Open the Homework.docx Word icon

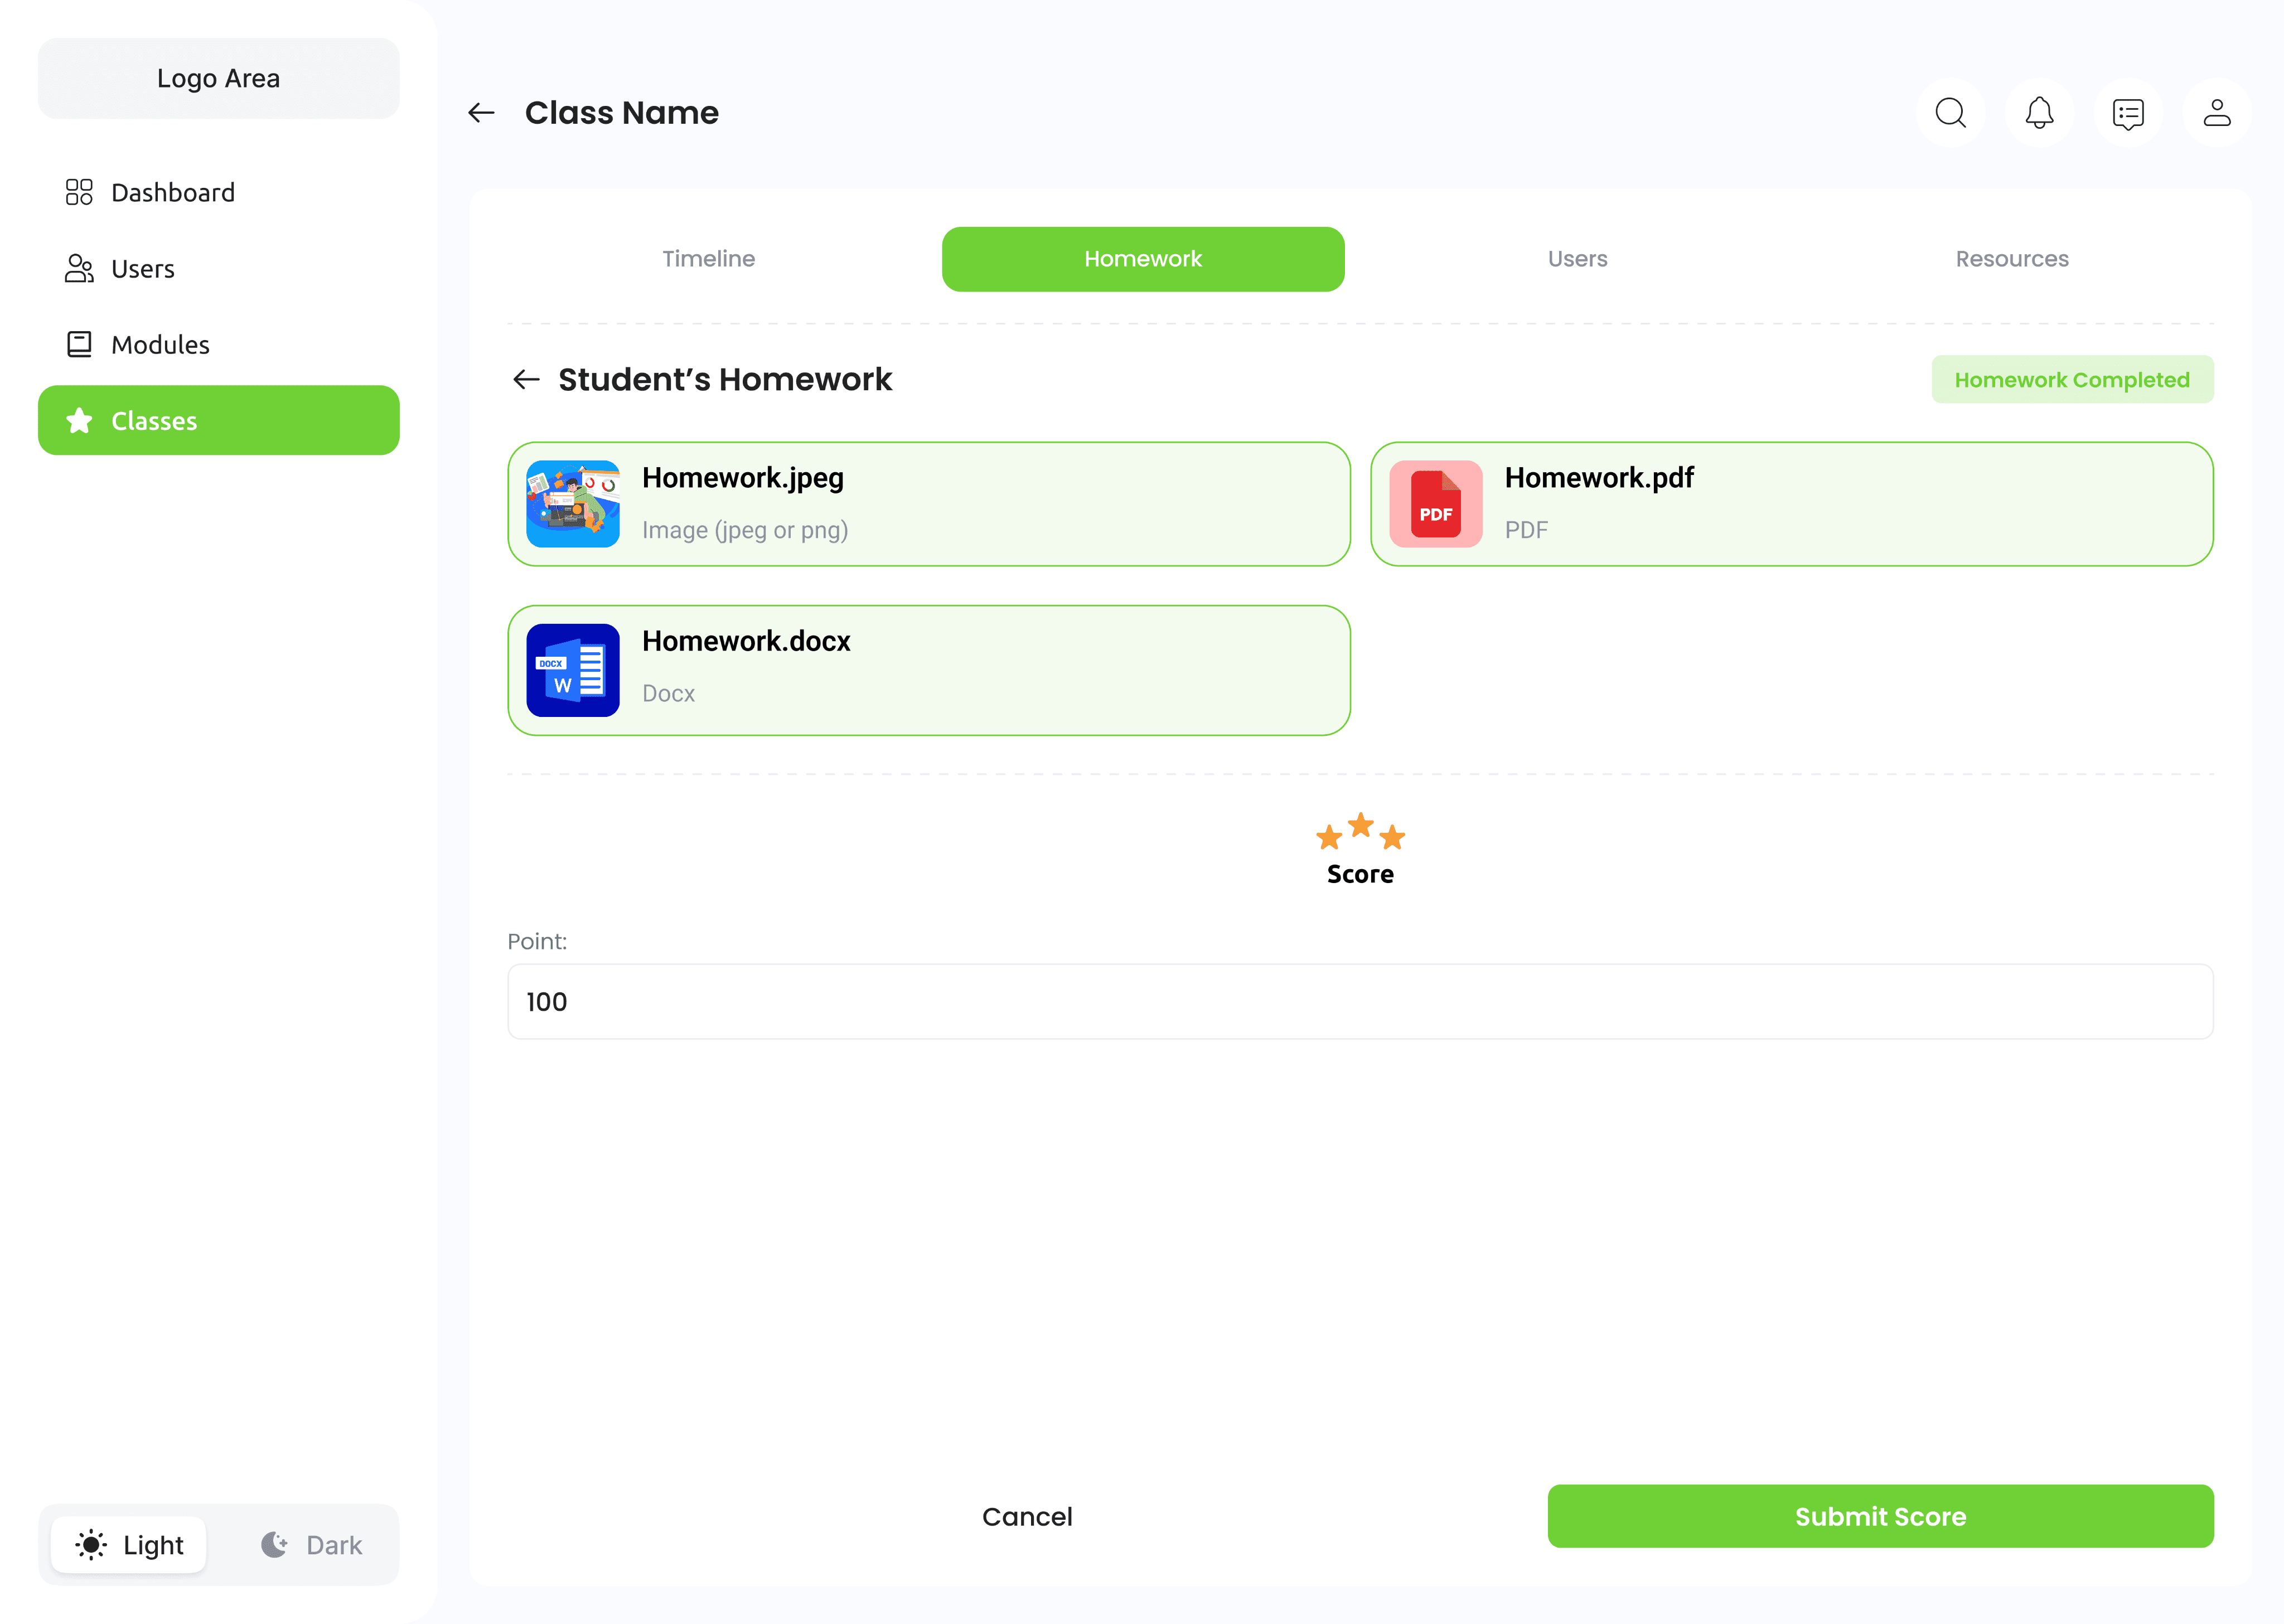(573, 670)
